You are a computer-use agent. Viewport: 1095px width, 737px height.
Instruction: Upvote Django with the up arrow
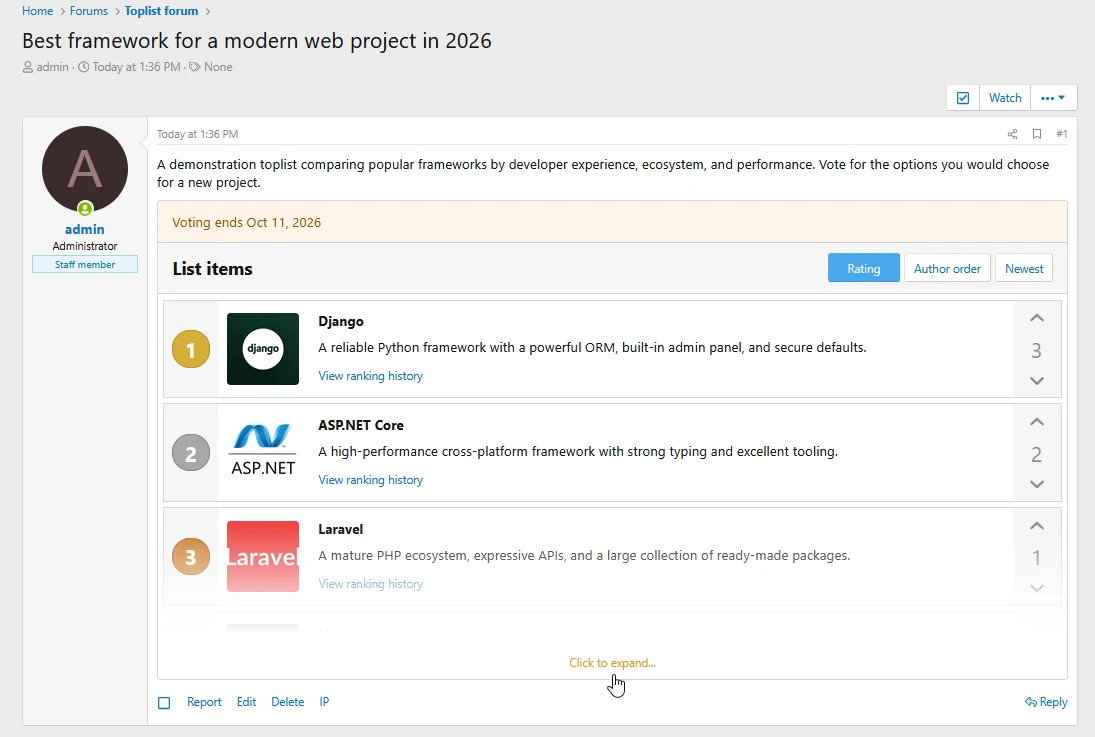[1037, 319]
